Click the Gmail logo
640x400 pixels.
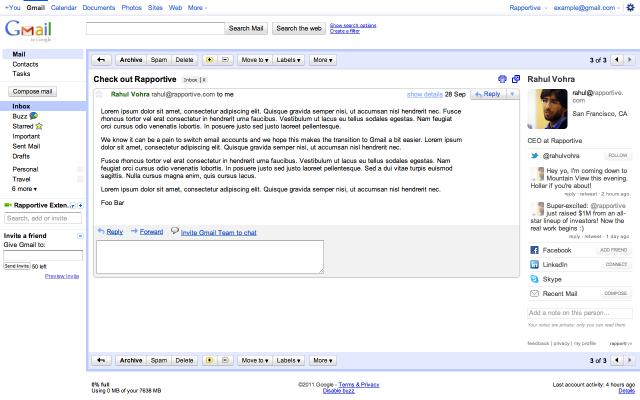click(x=28, y=29)
